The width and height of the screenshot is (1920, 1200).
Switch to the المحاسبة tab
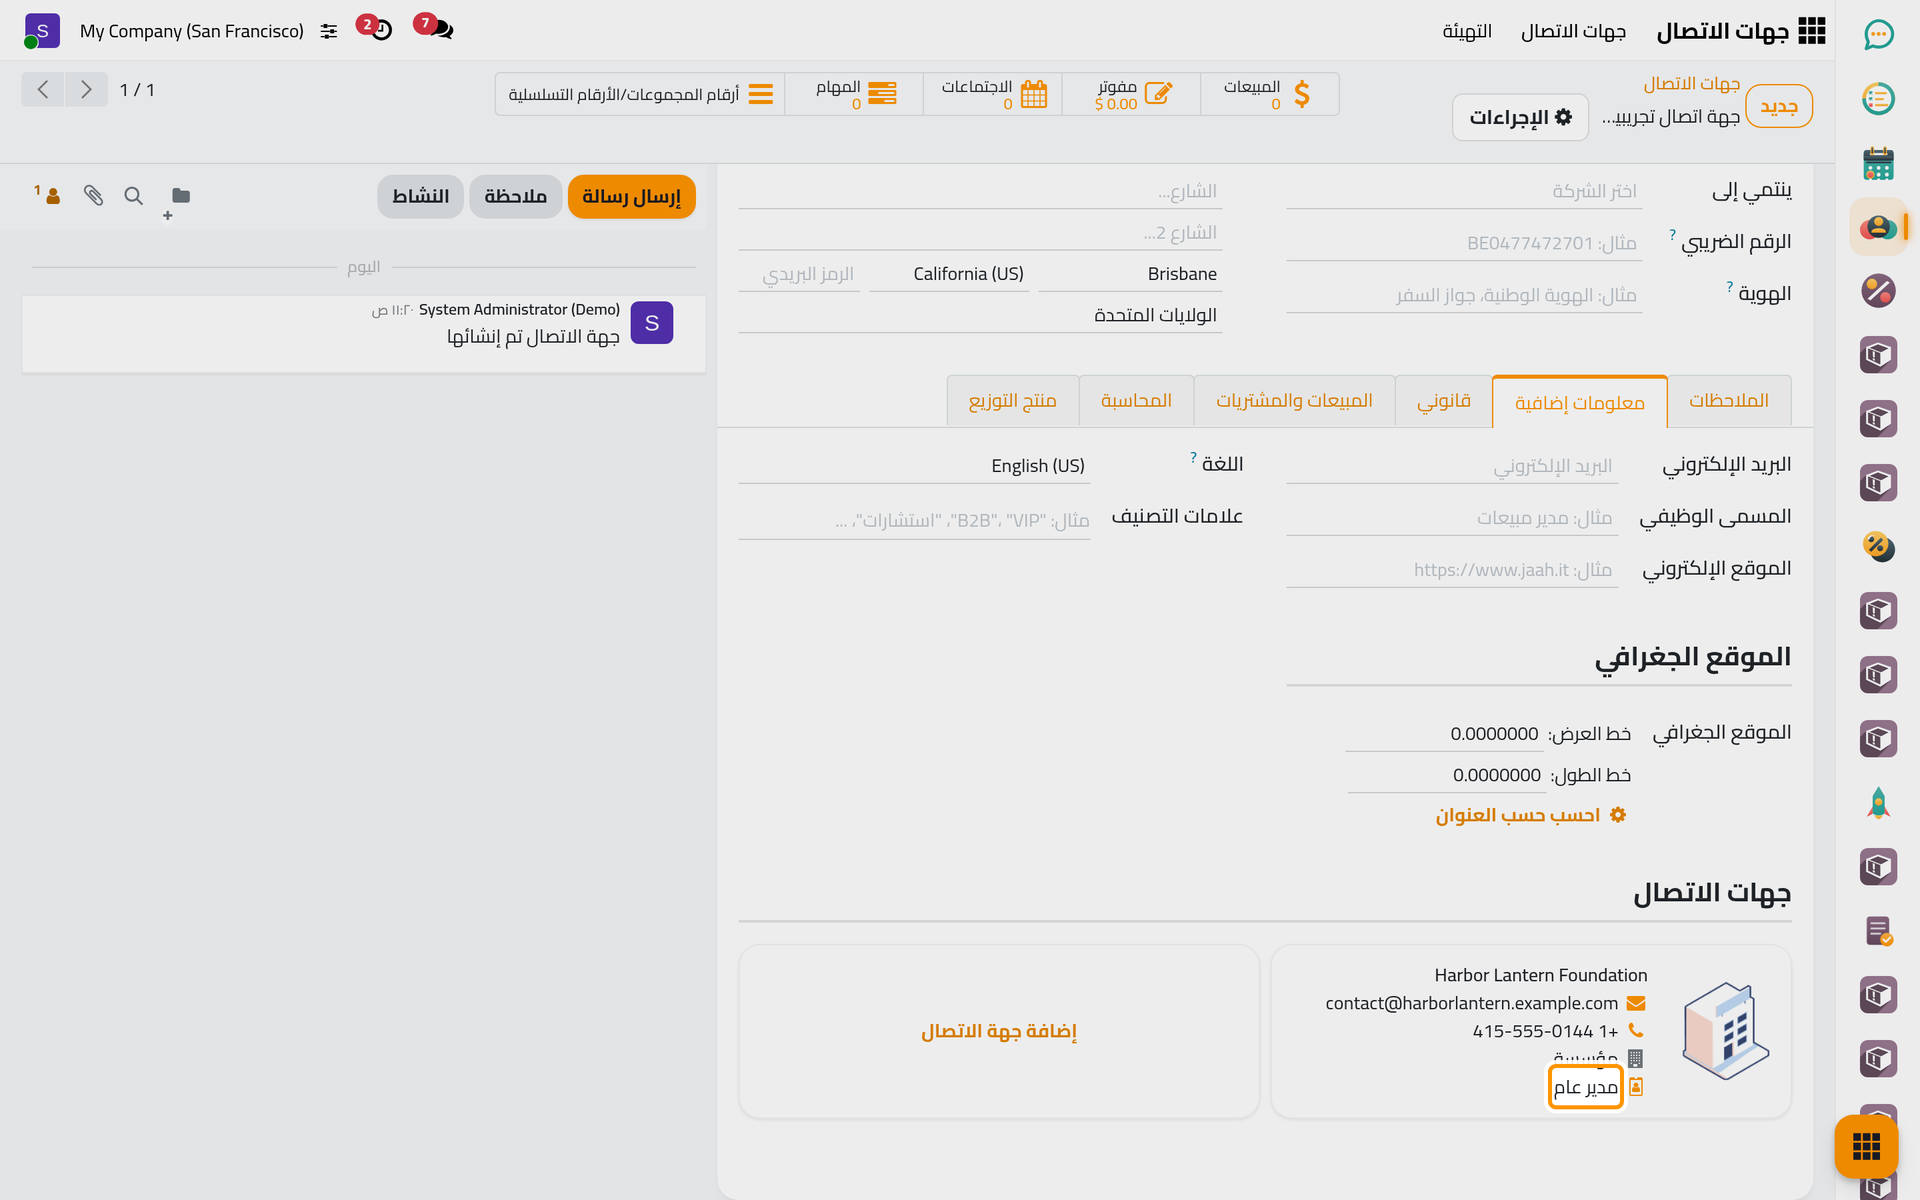(1136, 401)
